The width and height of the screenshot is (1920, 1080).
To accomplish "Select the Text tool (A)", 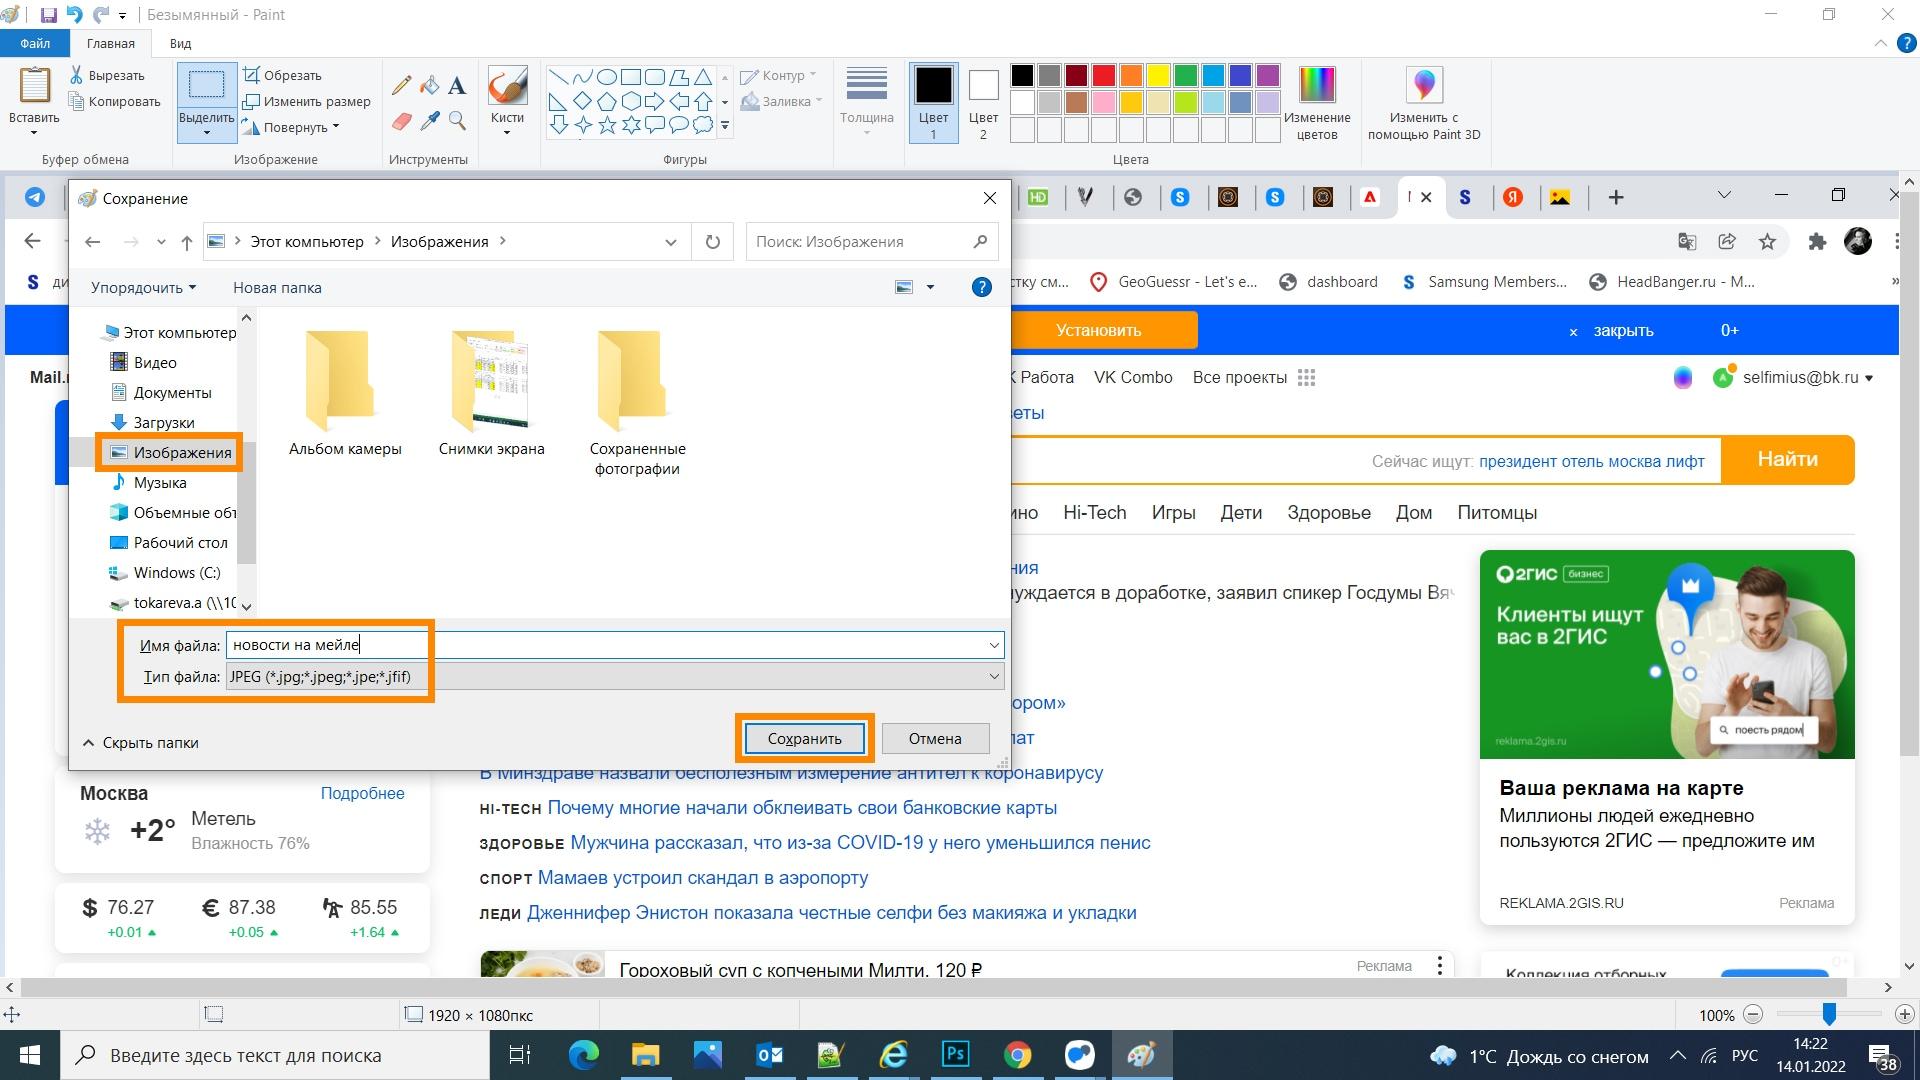I will 457,86.
